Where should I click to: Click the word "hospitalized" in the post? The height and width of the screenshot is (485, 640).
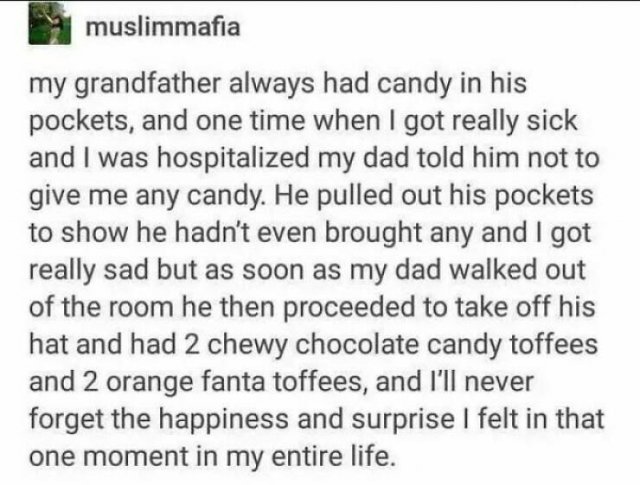coord(233,159)
